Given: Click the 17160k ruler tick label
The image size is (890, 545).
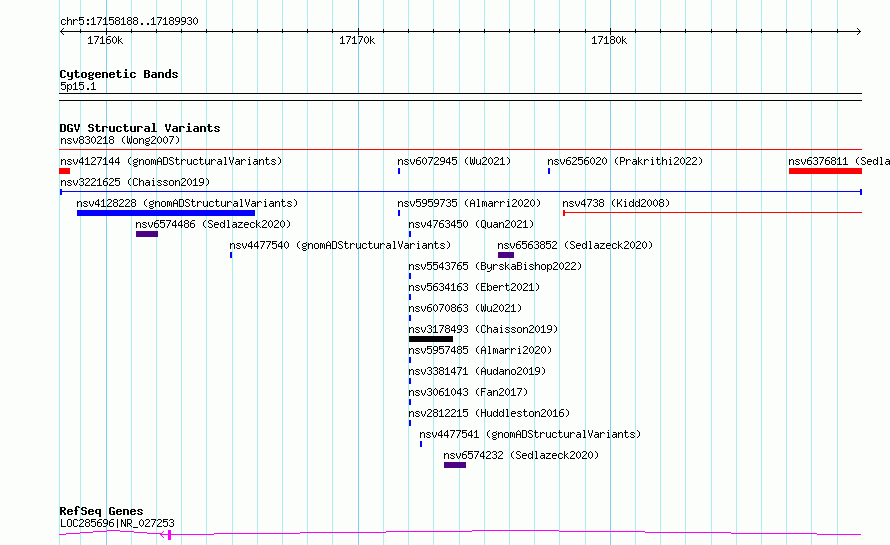Looking at the screenshot, I should coord(105,40).
